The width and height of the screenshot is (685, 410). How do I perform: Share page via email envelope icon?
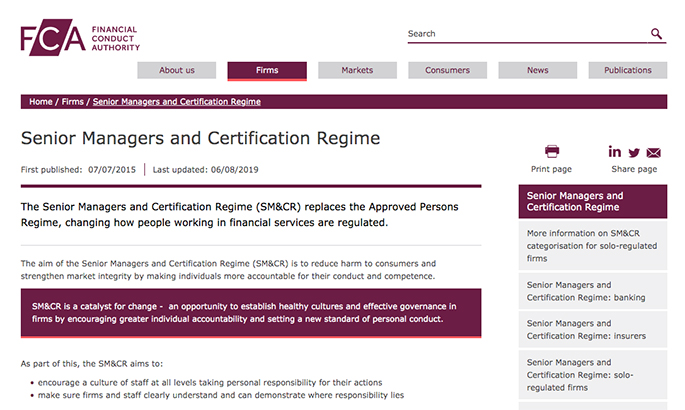pos(654,152)
